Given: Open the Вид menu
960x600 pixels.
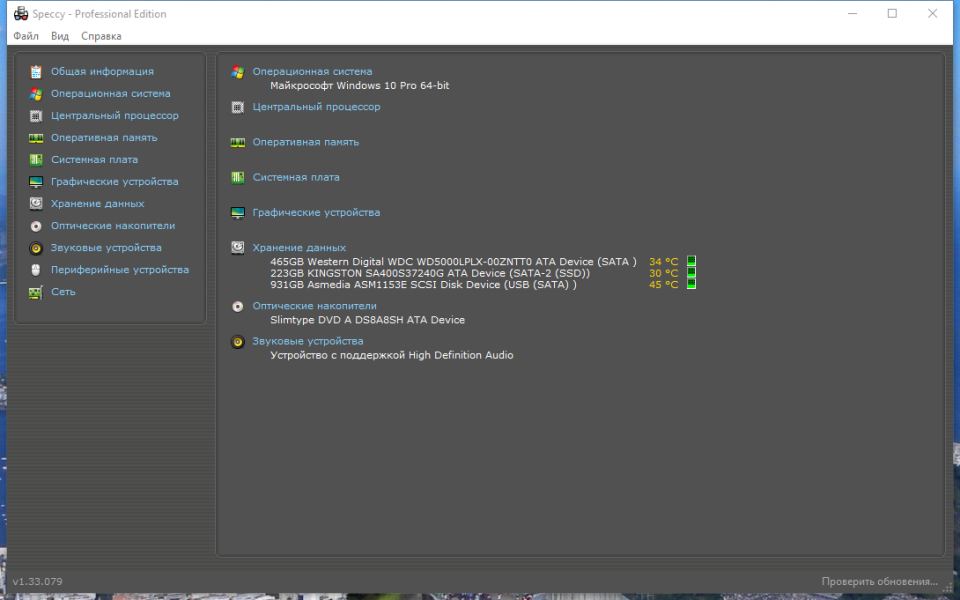Looking at the screenshot, I should point(60,36).
